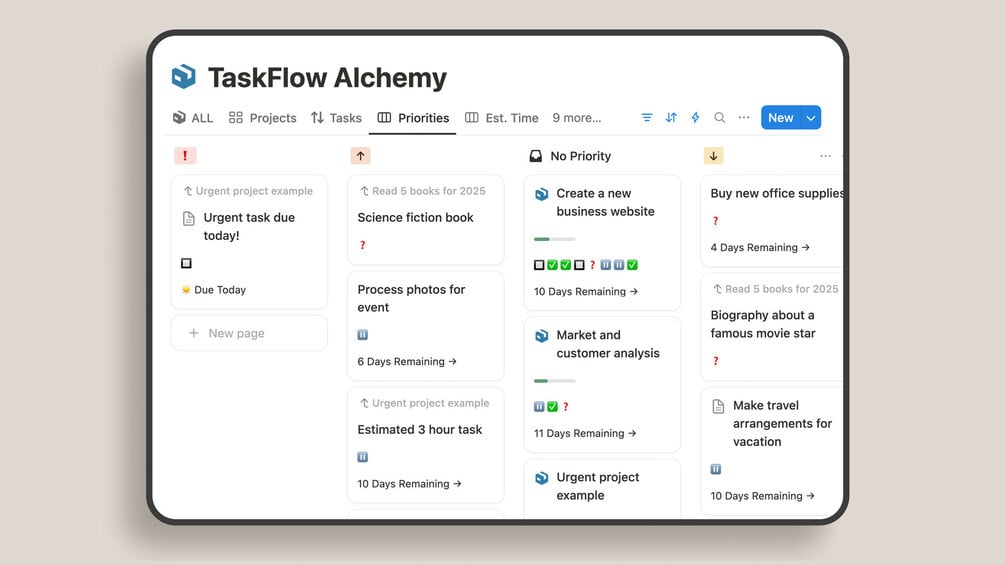Screen dimensions: 1005x565
Task: Click icon of Create a new business website
Action: pyautogui.click(x=542, y=194)
